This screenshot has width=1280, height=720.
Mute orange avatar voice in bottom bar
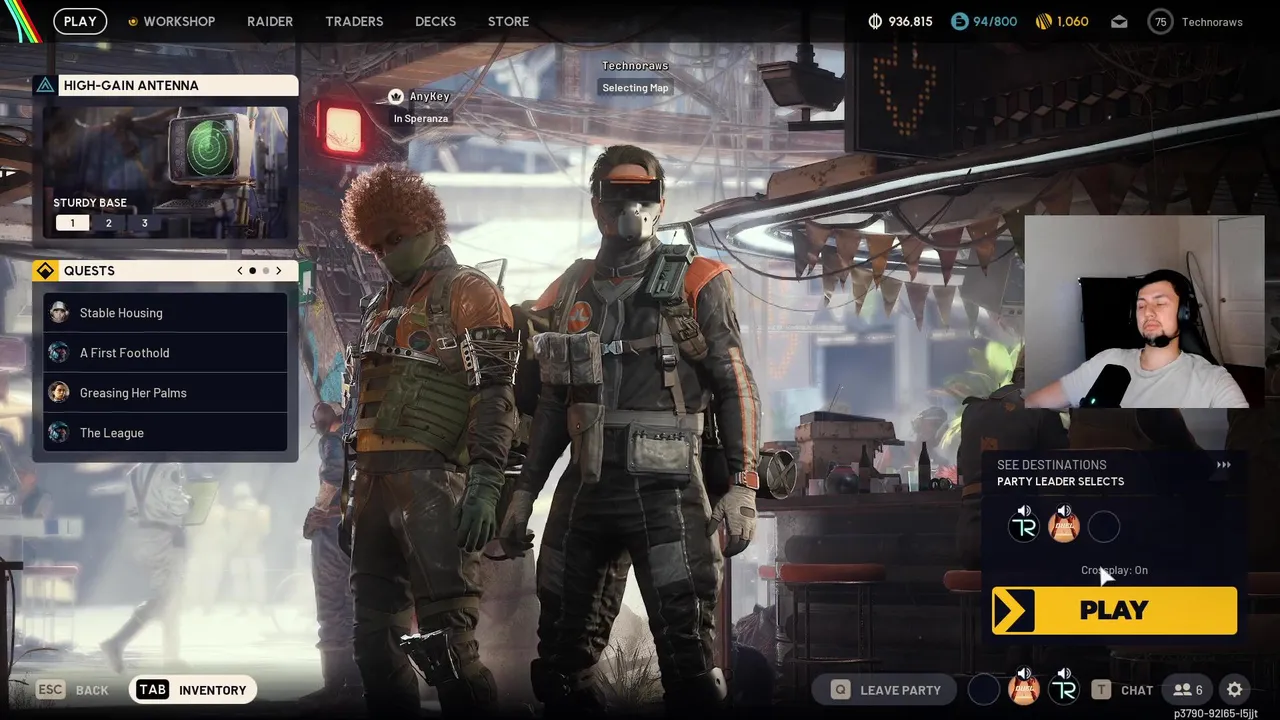[x=1023, y=674]
